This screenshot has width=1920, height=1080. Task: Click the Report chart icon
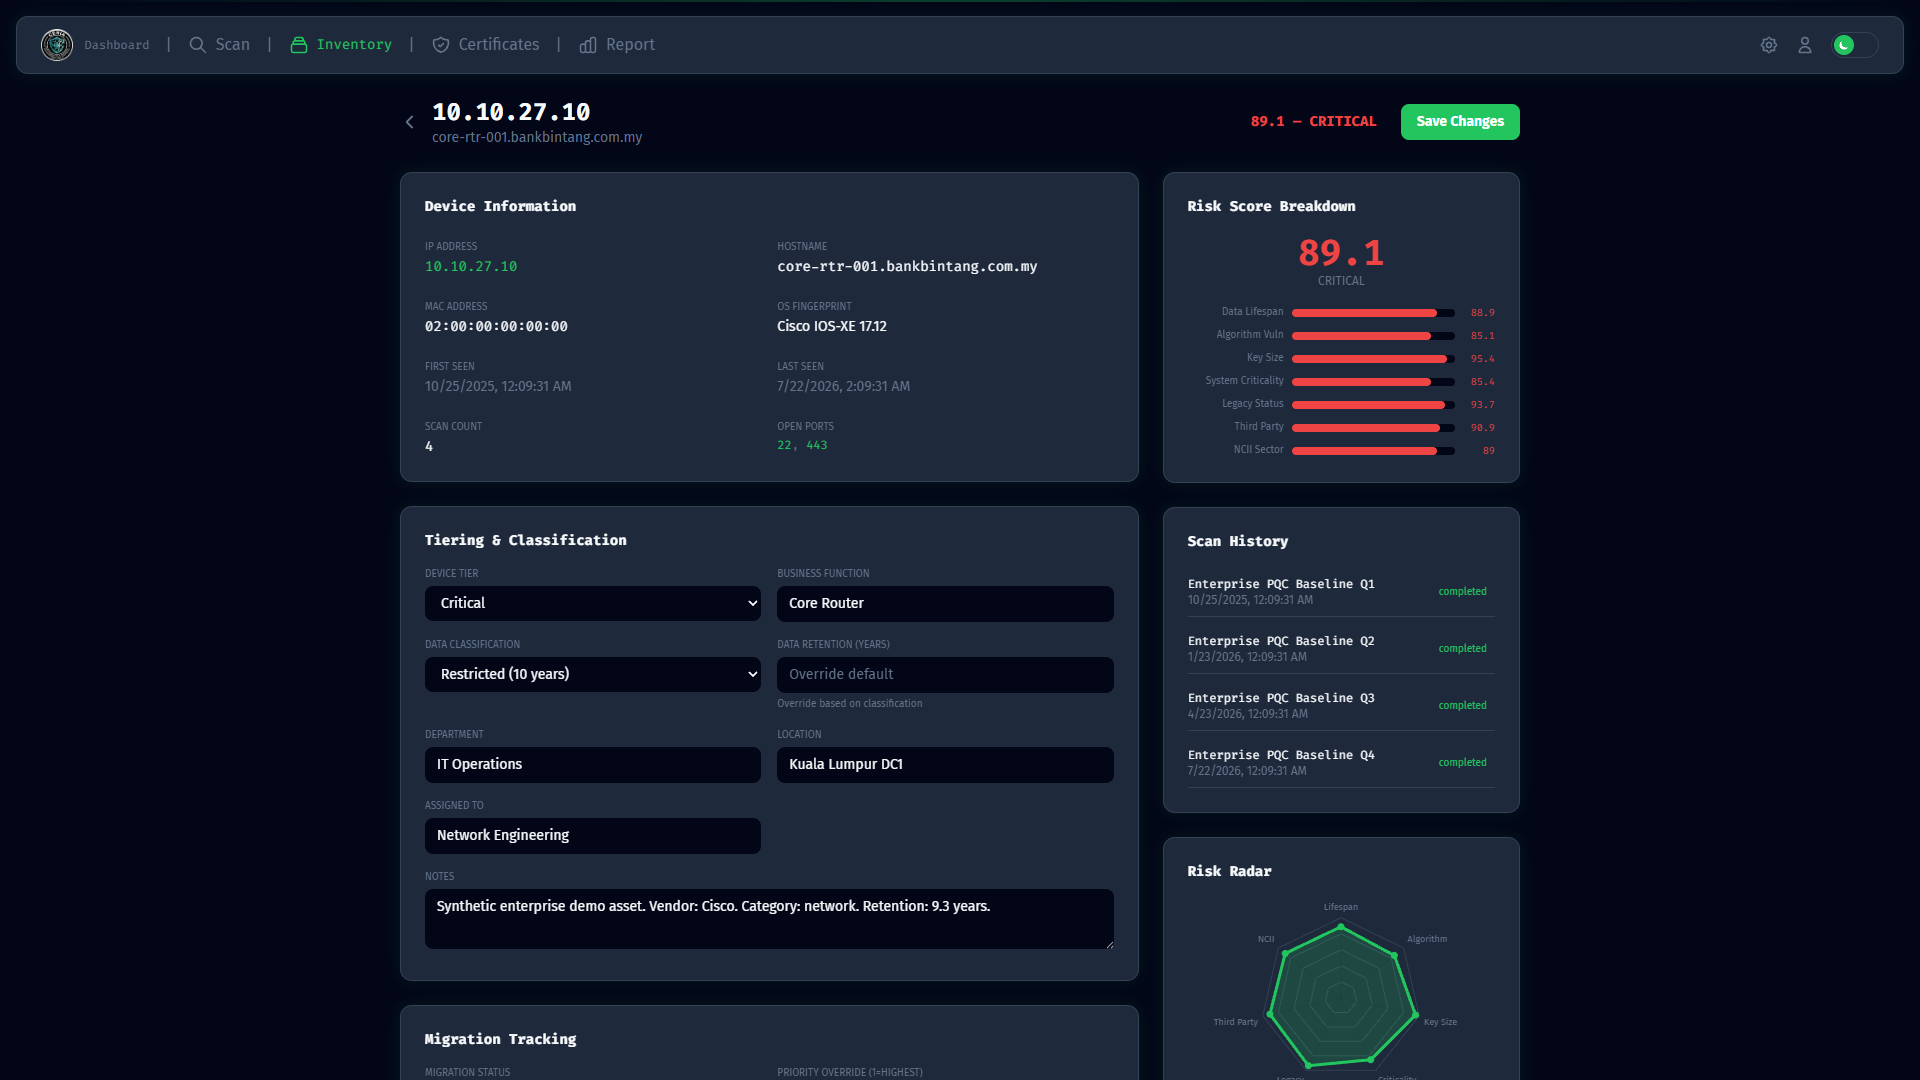pos(588,45)
